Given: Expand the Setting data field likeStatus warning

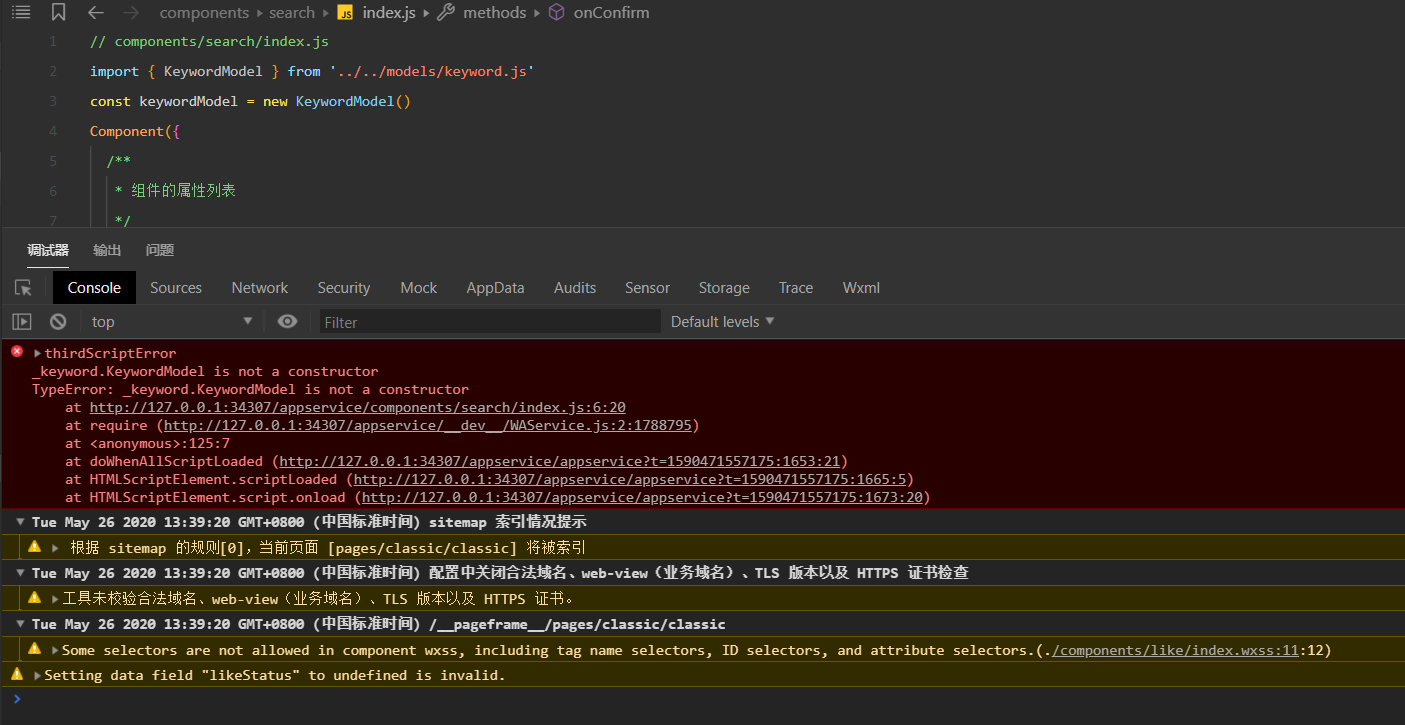Looking at the screenshot, I should point(38,675).
